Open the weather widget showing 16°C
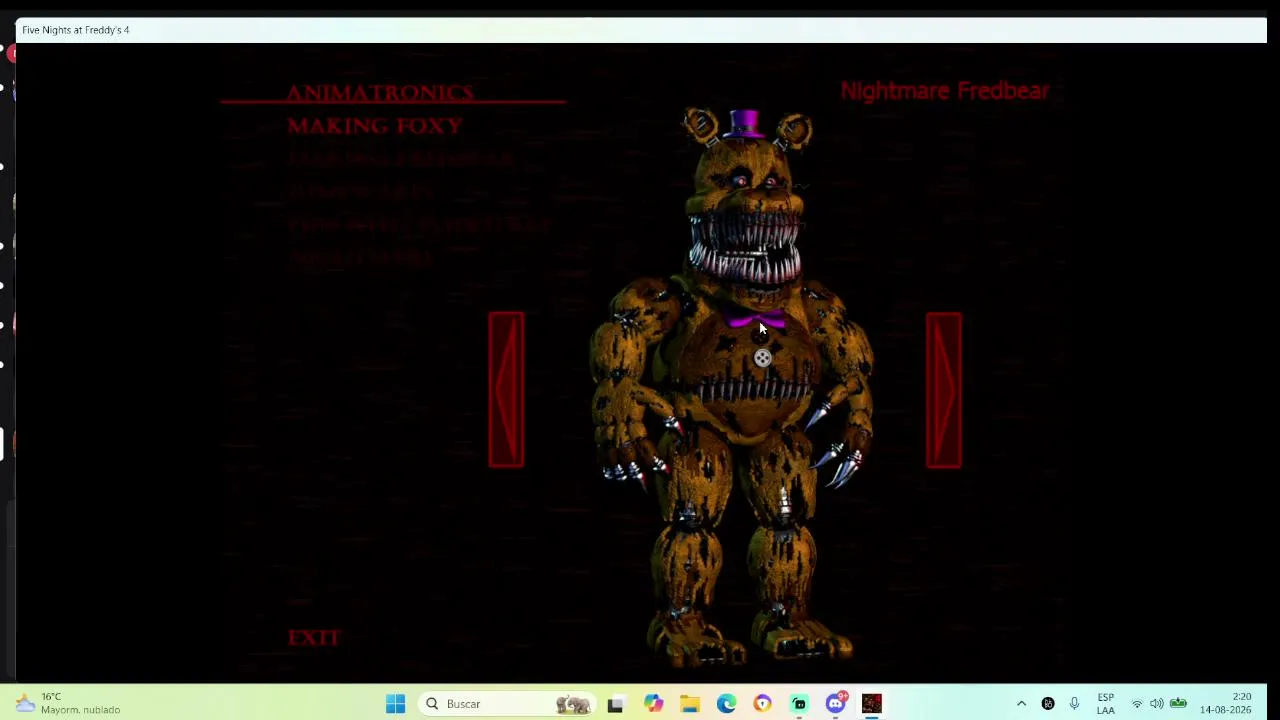This screenshot has height=720, width=1280. point(68,703)
